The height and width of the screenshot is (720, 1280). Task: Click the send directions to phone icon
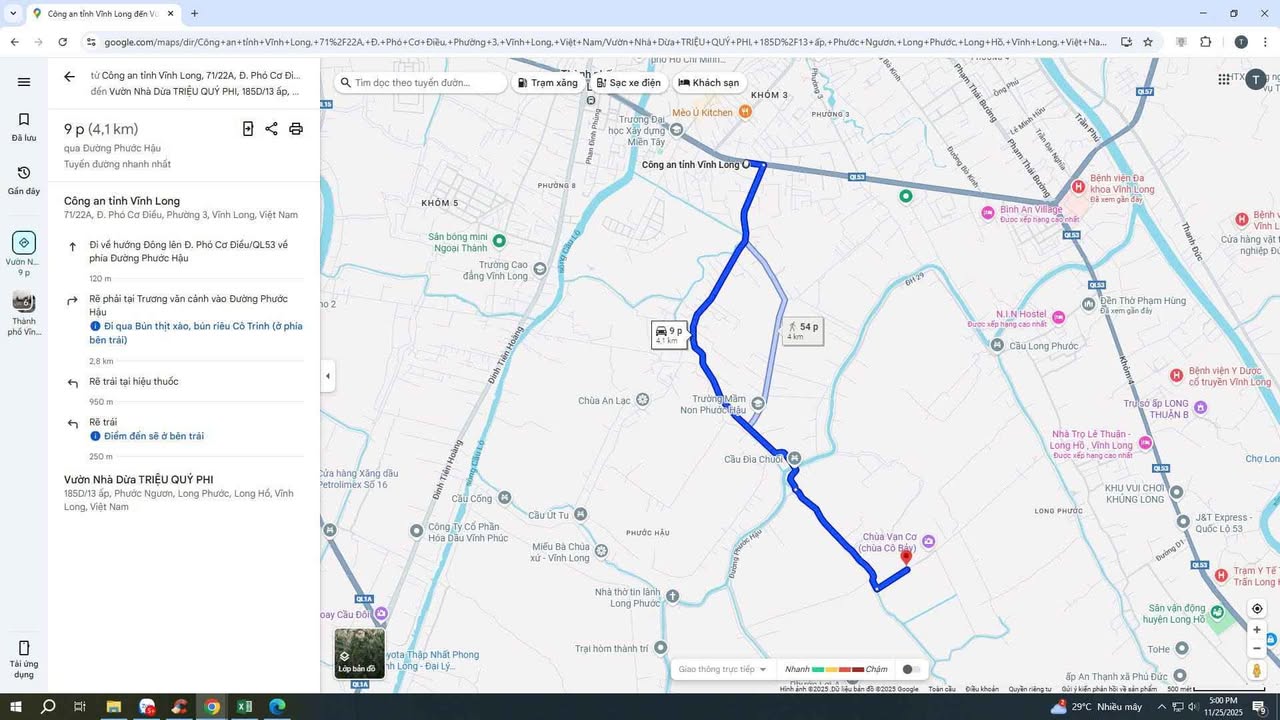click(x=248, y=128)
